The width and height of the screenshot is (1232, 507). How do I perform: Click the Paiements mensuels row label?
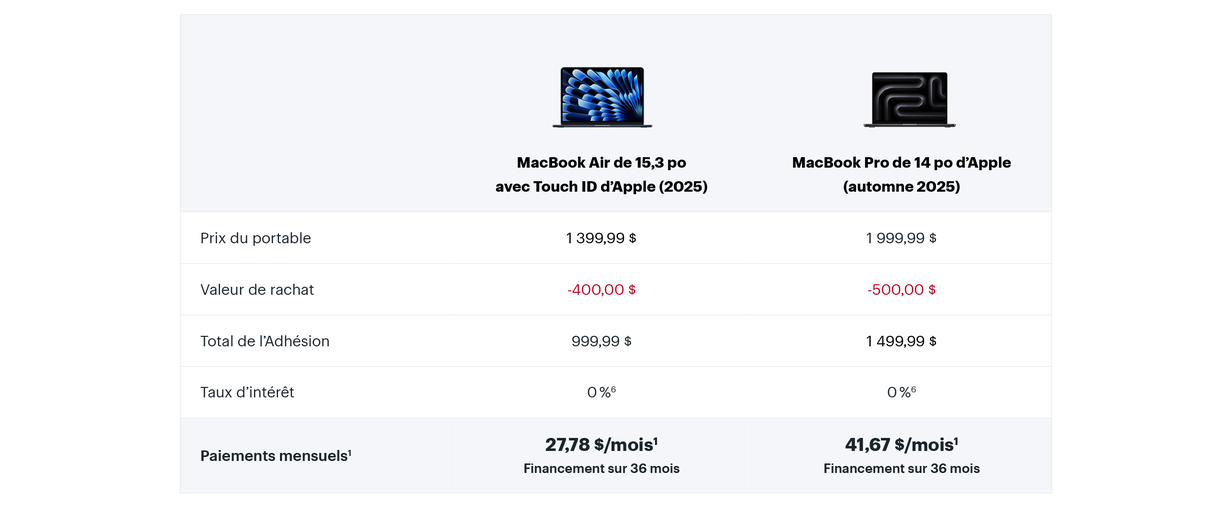(x=275, y=456)
